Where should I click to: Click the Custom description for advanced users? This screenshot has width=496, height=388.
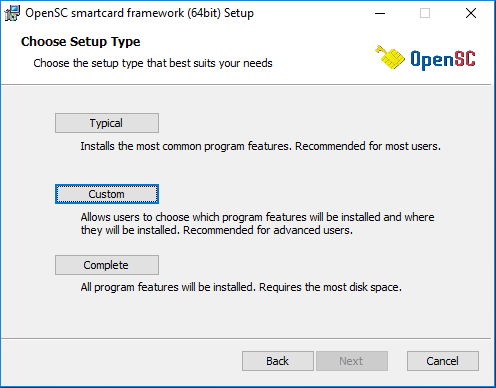click(257, 223)
